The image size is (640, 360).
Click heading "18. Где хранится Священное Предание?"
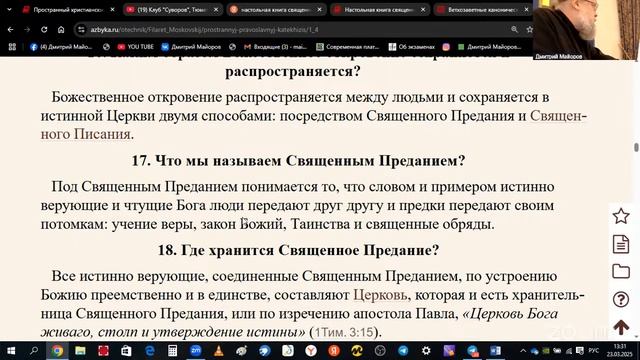298,250
